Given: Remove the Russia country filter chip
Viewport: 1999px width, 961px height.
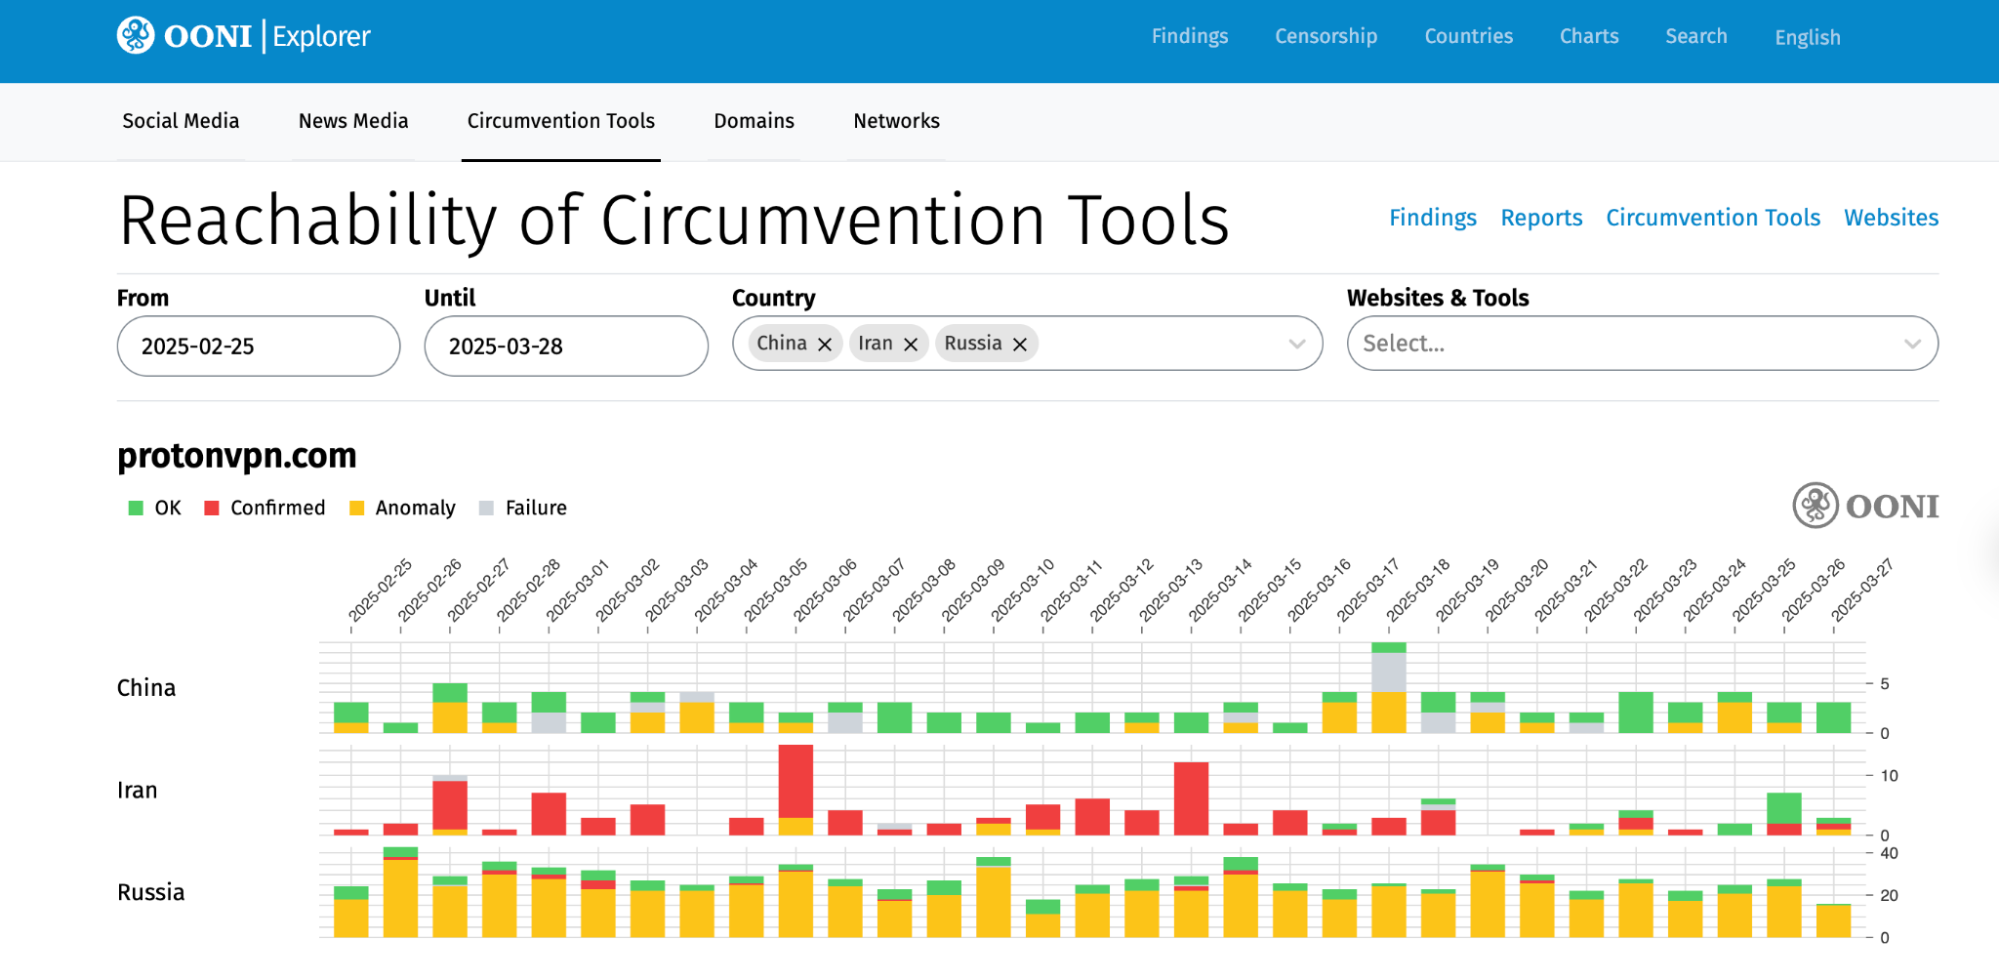Looking at the screenshot, I should tap(1020, 343).
